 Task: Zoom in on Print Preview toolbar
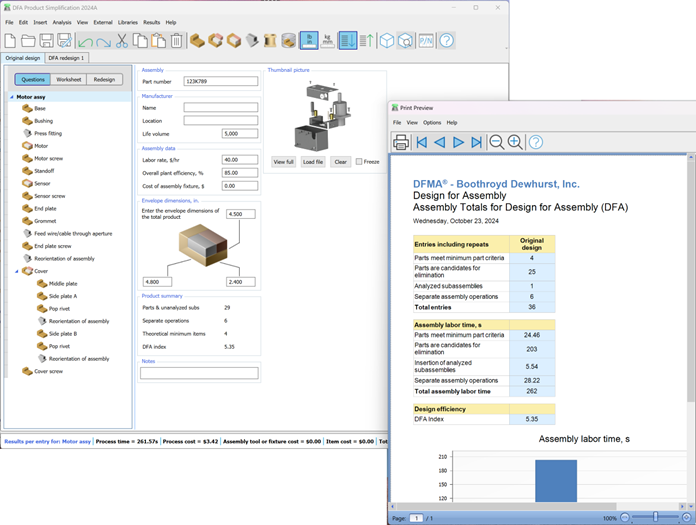coord(515,142)
